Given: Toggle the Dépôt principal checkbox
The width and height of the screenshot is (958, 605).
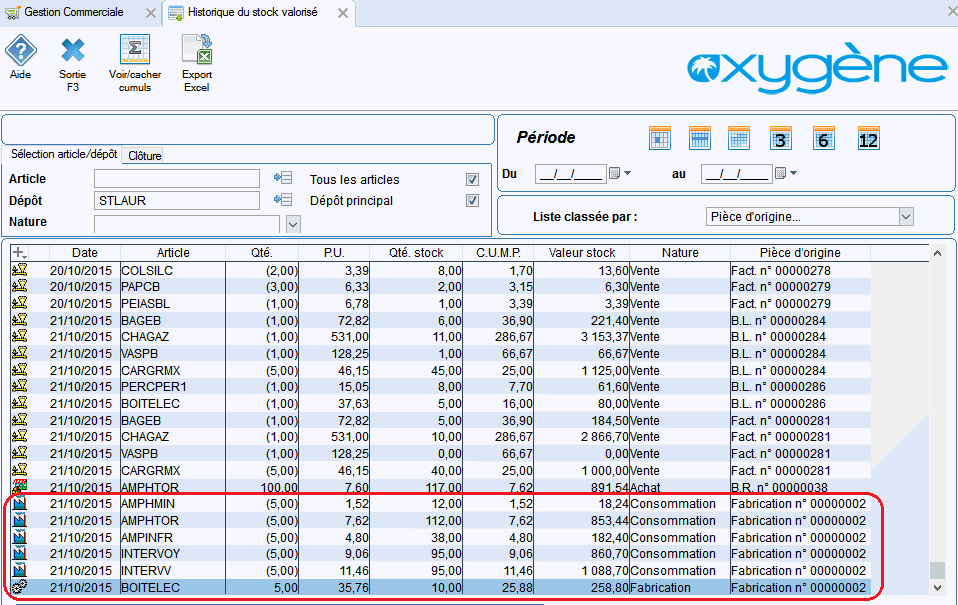Looking at the screenshot, I should click(472, 200).
